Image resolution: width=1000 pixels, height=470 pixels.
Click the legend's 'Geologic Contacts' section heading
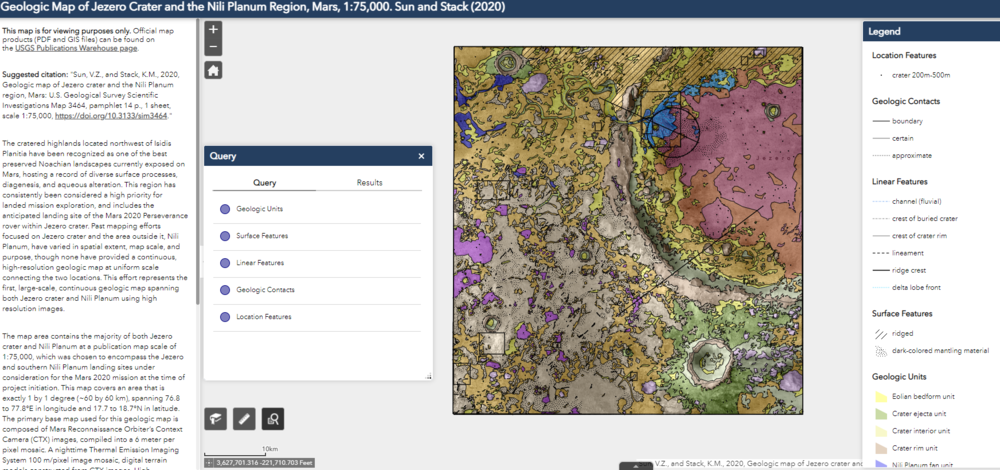906,101
